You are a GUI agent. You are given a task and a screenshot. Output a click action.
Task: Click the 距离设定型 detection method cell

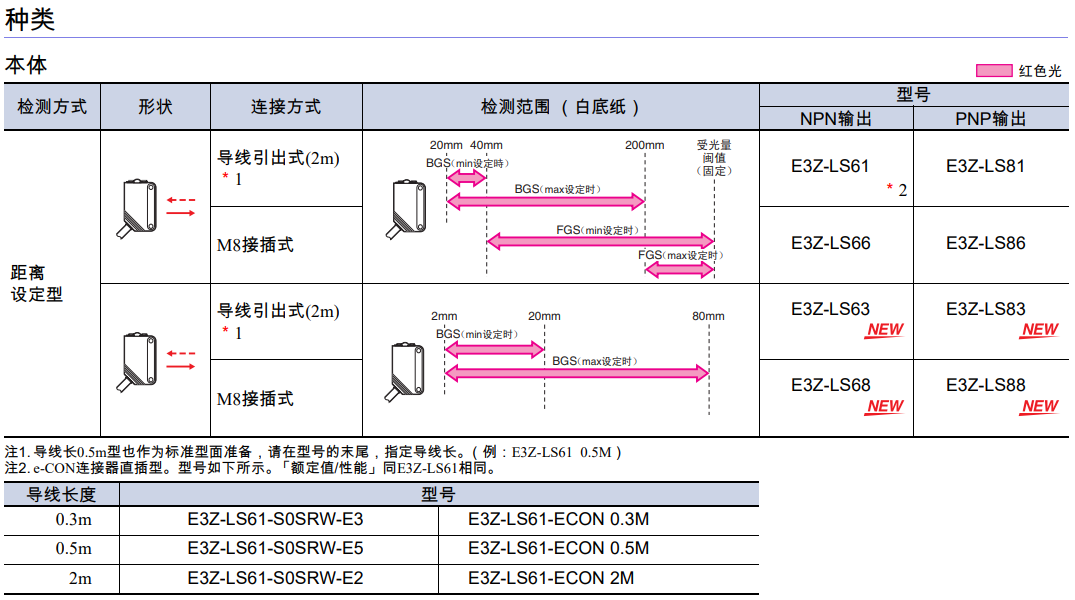point(37,283)
